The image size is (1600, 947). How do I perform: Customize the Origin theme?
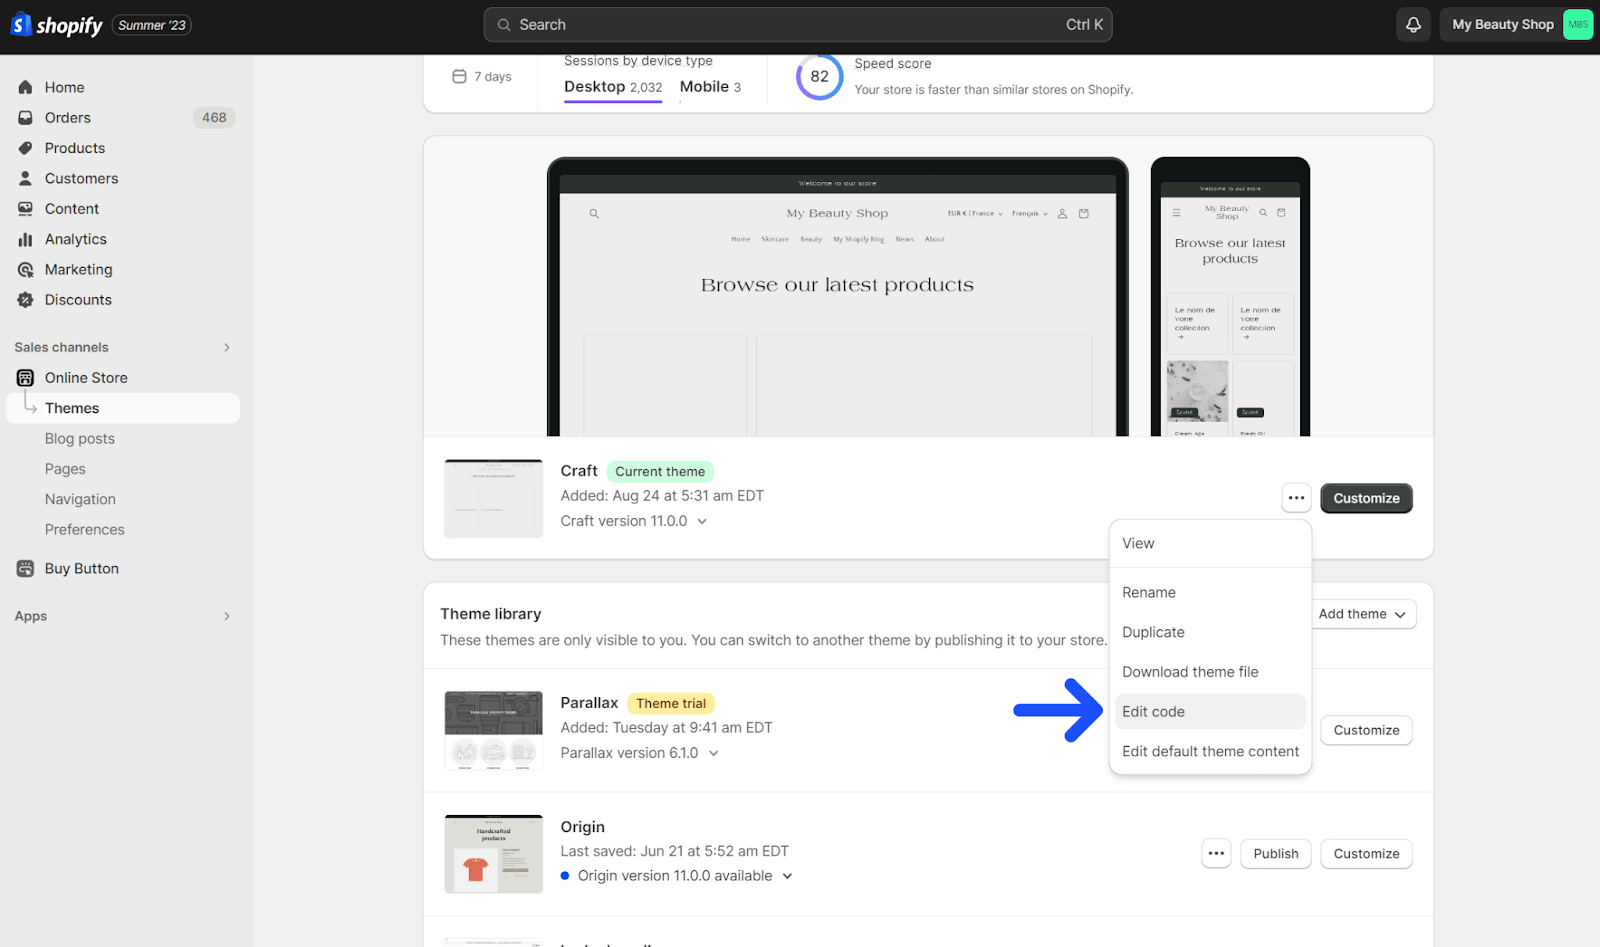pyautogui.click(x=1366, y=854)
